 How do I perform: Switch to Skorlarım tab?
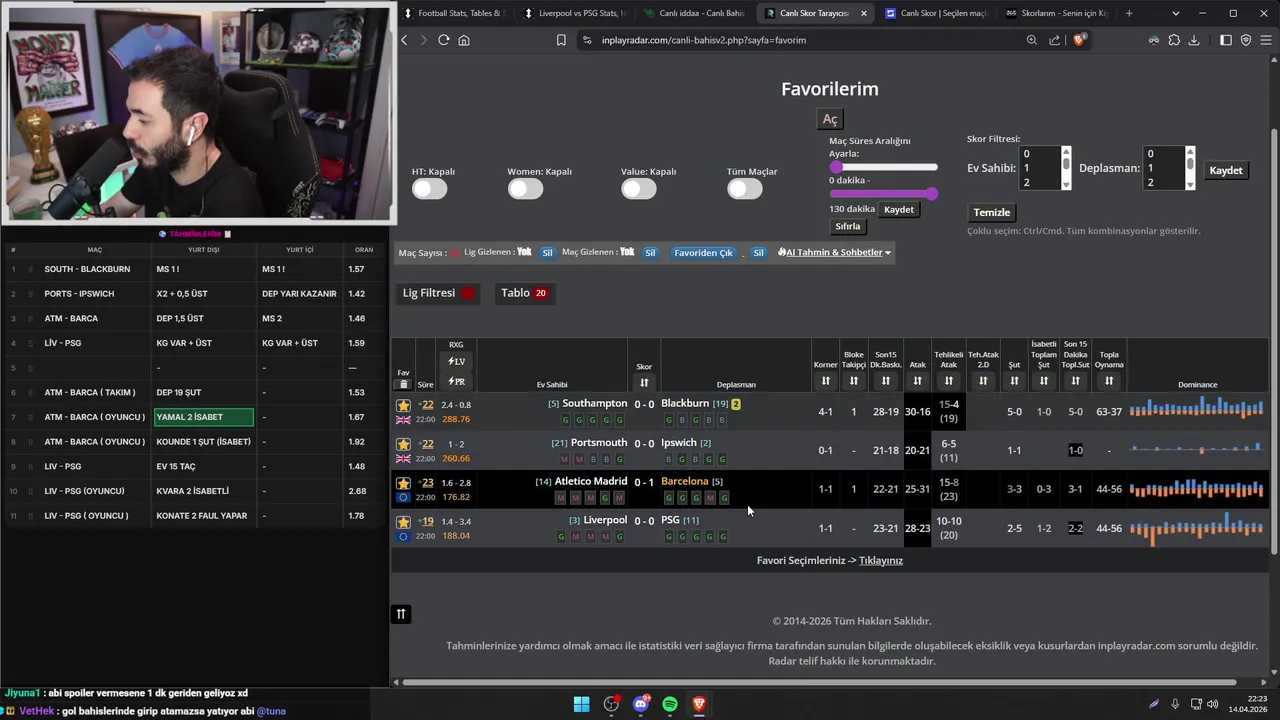tap(1056, 13)
